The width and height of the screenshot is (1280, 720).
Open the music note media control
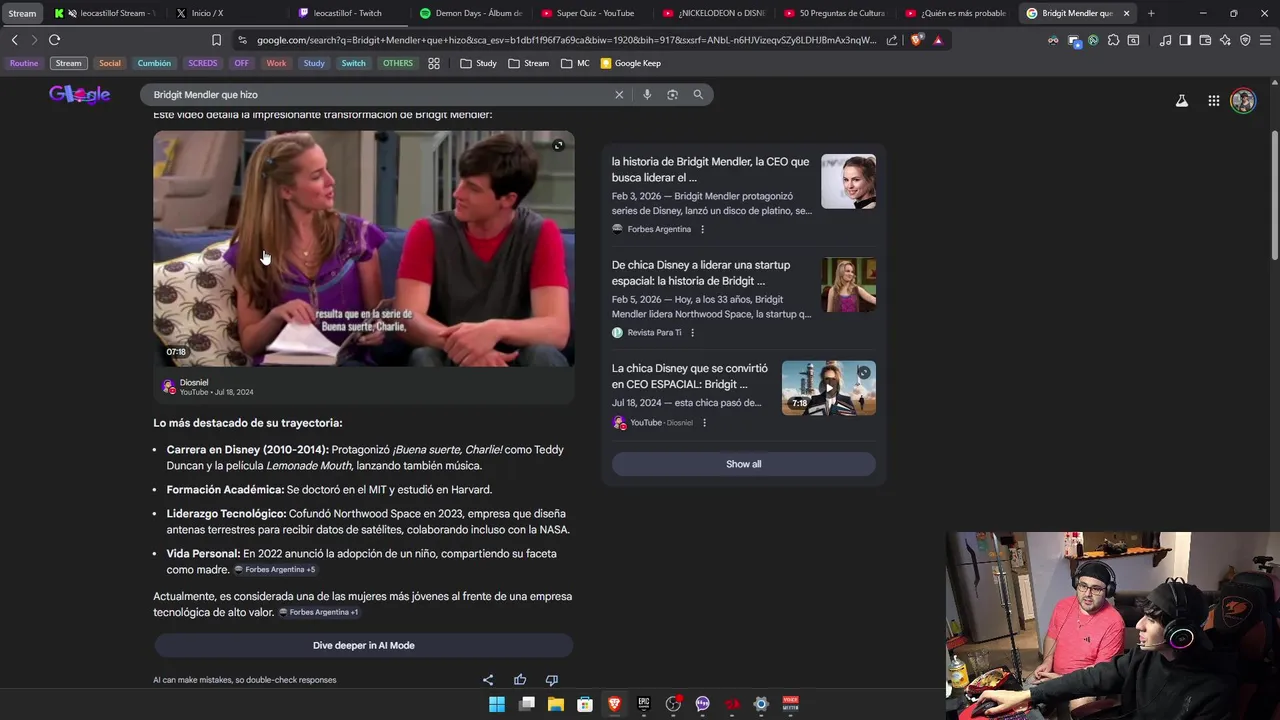pos(1165,40)
